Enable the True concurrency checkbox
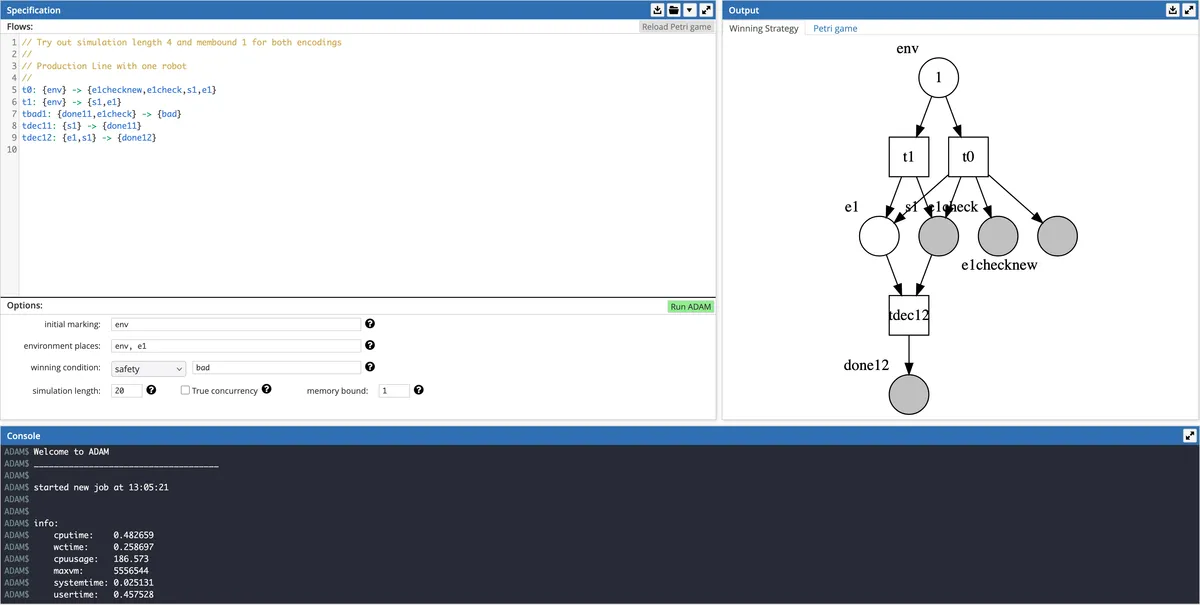The width and height of the screenshot is (1200, 605). point(184,390)
